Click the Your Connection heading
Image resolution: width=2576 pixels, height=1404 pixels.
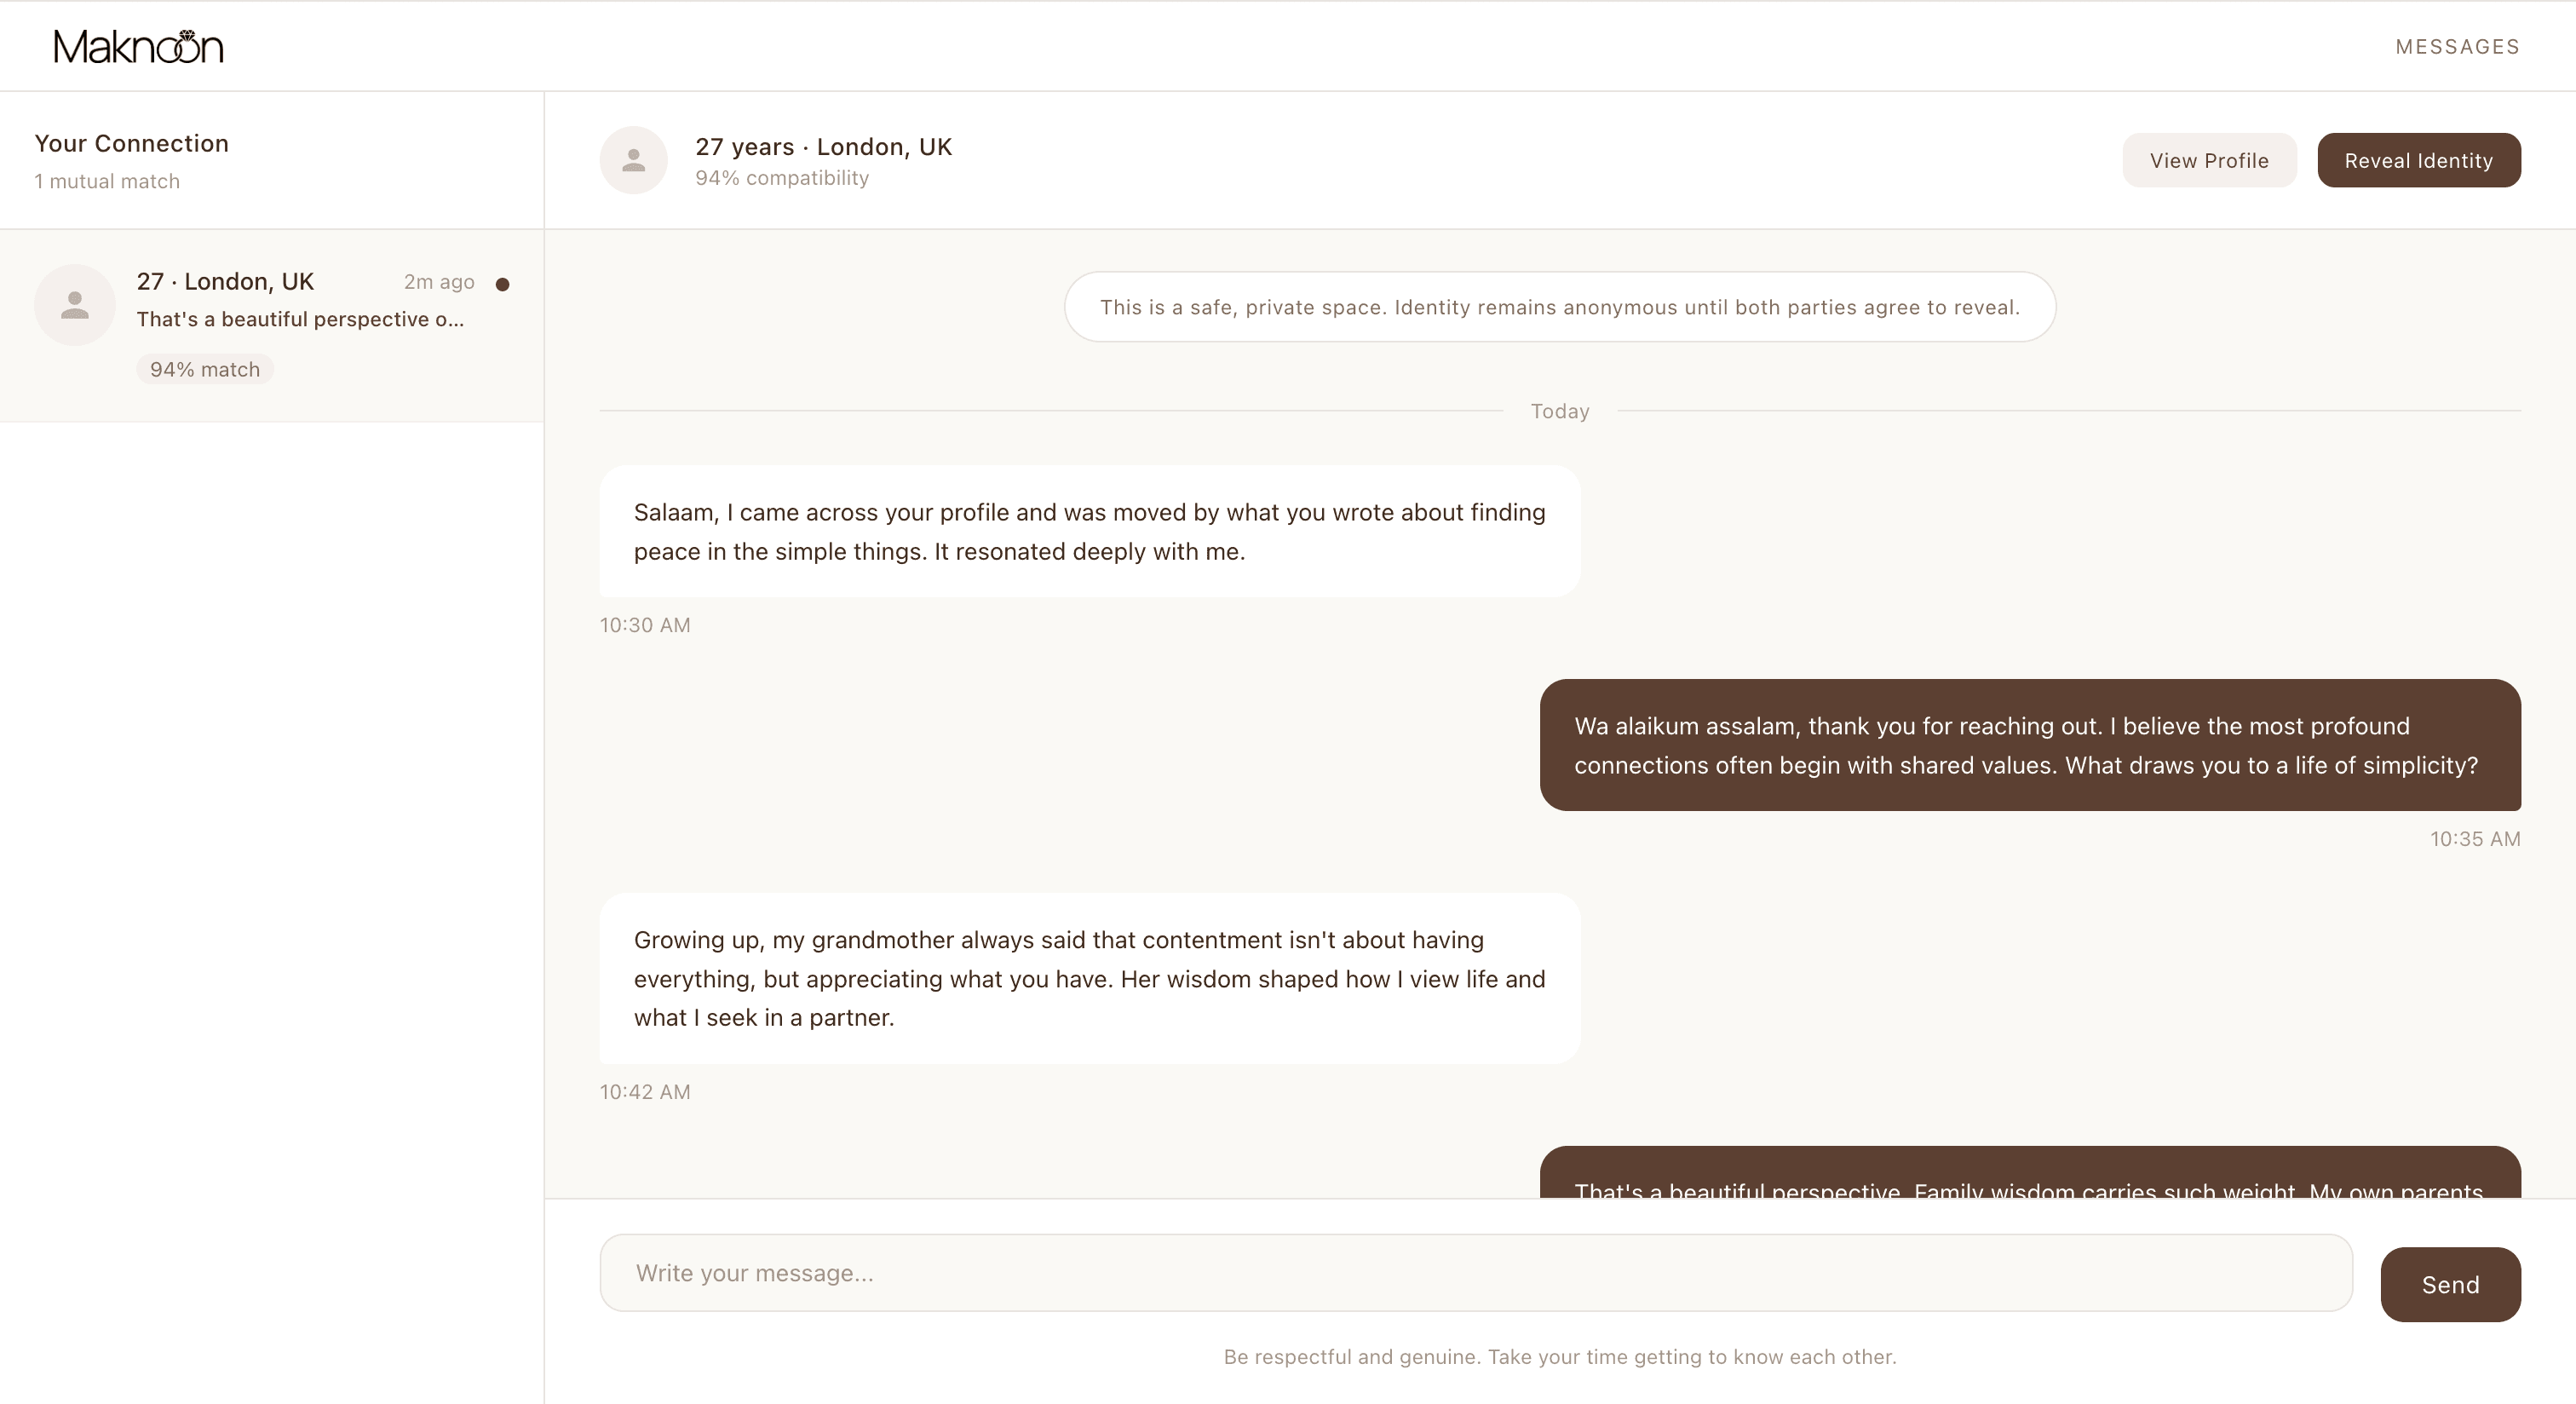coord(132,143)
